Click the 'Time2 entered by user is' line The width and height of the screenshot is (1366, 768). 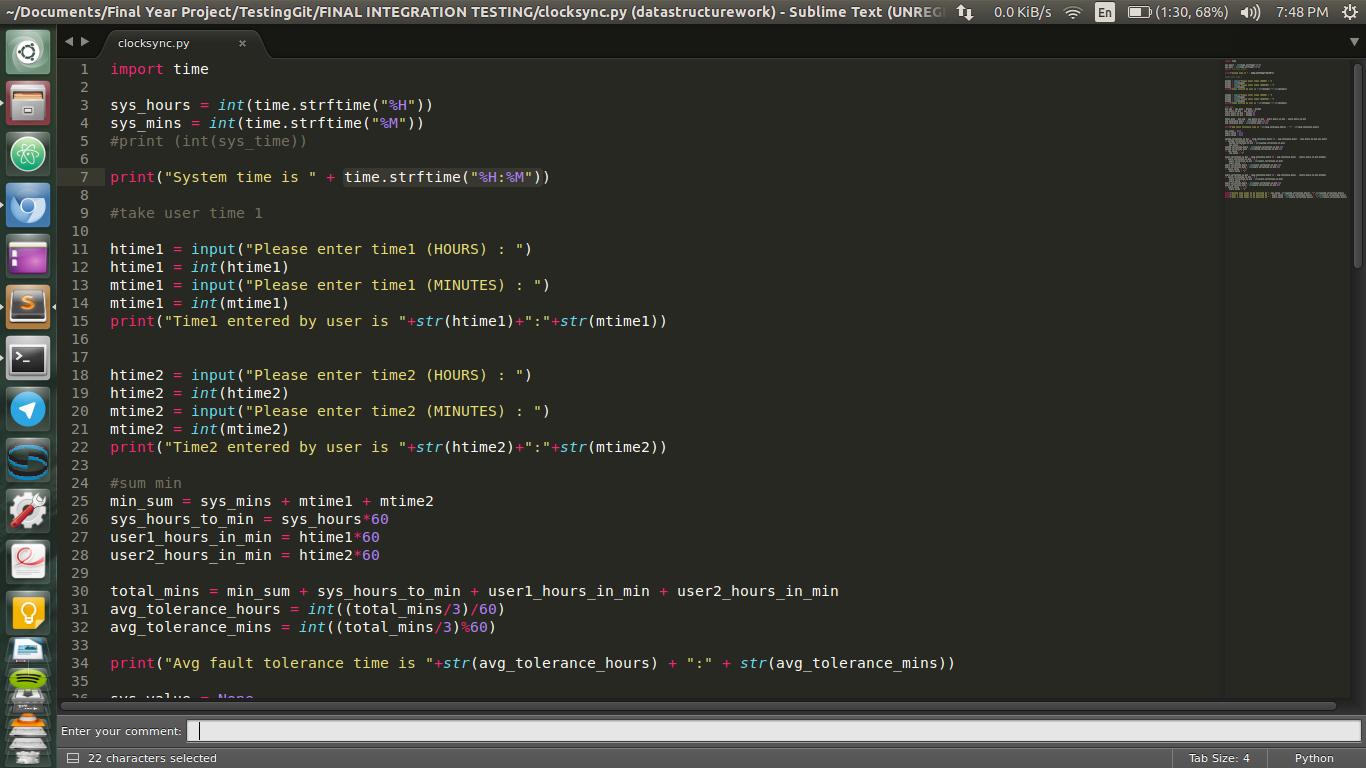coord(388,447)
